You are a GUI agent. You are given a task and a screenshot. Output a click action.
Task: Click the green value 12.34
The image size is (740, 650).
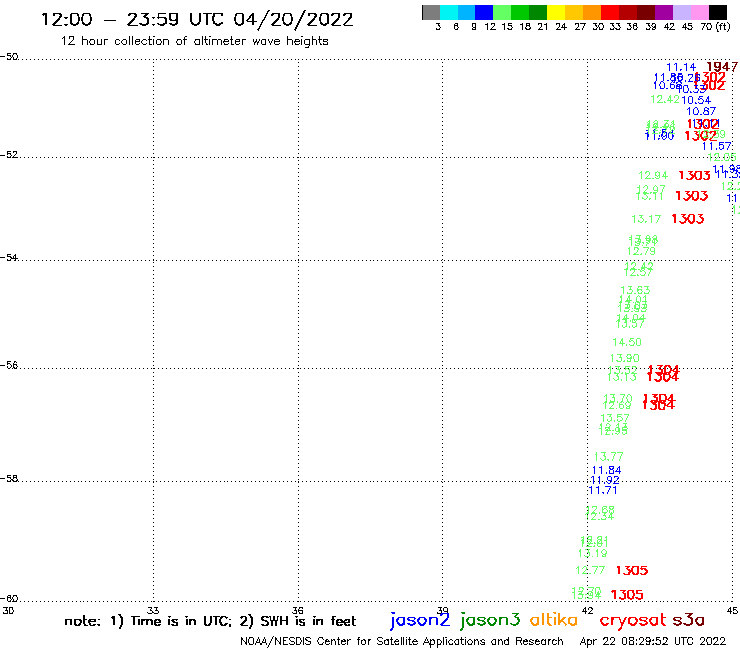[600, 516]
